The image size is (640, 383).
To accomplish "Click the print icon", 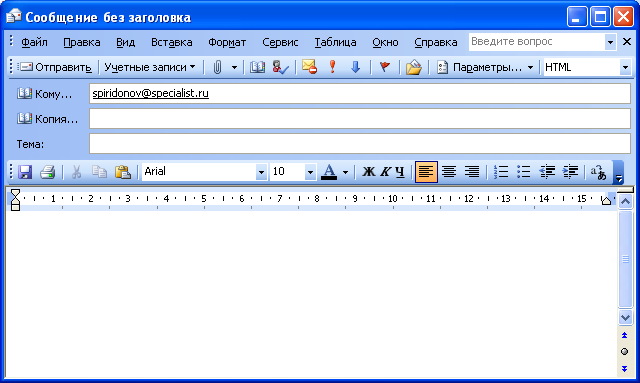I will [x=48, y=172].
